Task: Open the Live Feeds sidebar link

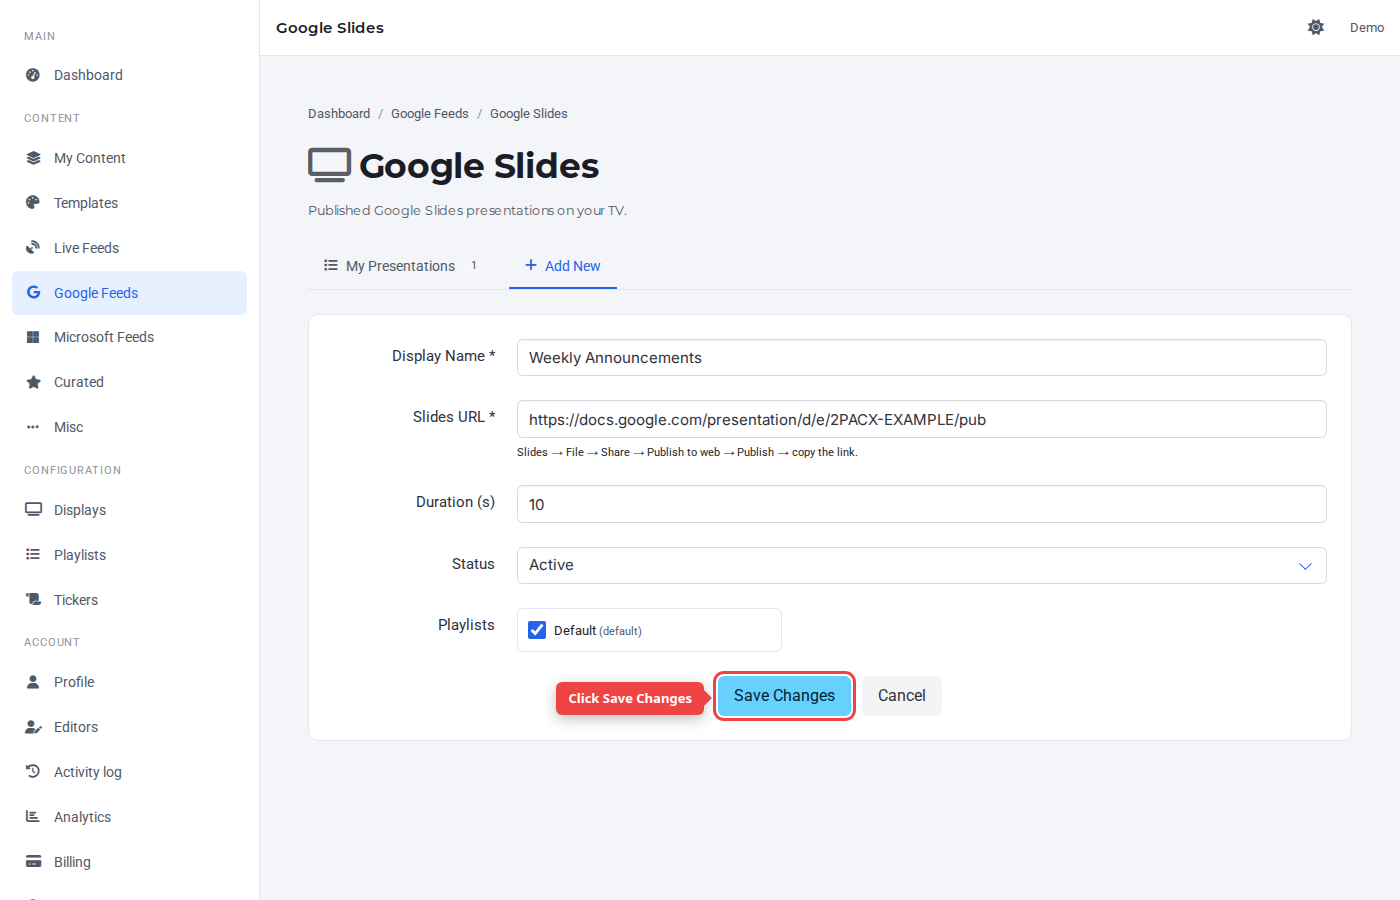Action: click(x=129, y=248)
